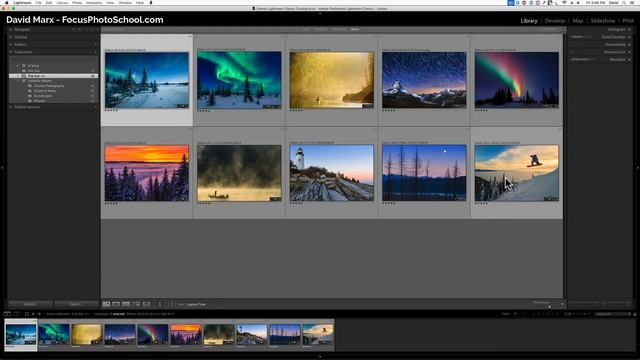The image size is (640, 360).
Task: Expand the Catalog panel
Action: [x=11, y=37]
